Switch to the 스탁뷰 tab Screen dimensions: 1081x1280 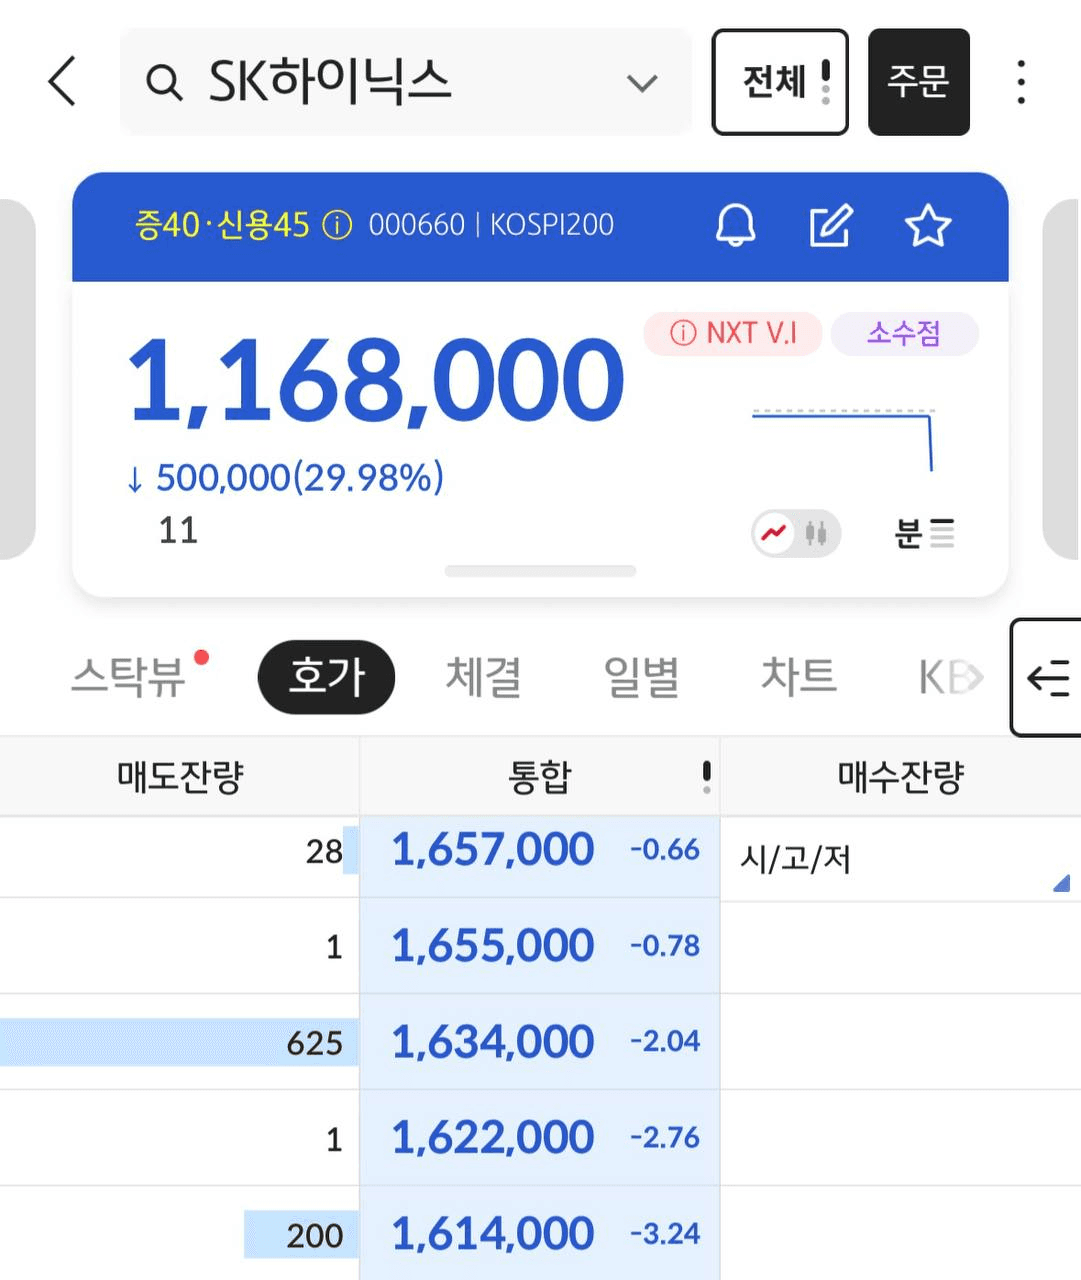click(129, 677)
